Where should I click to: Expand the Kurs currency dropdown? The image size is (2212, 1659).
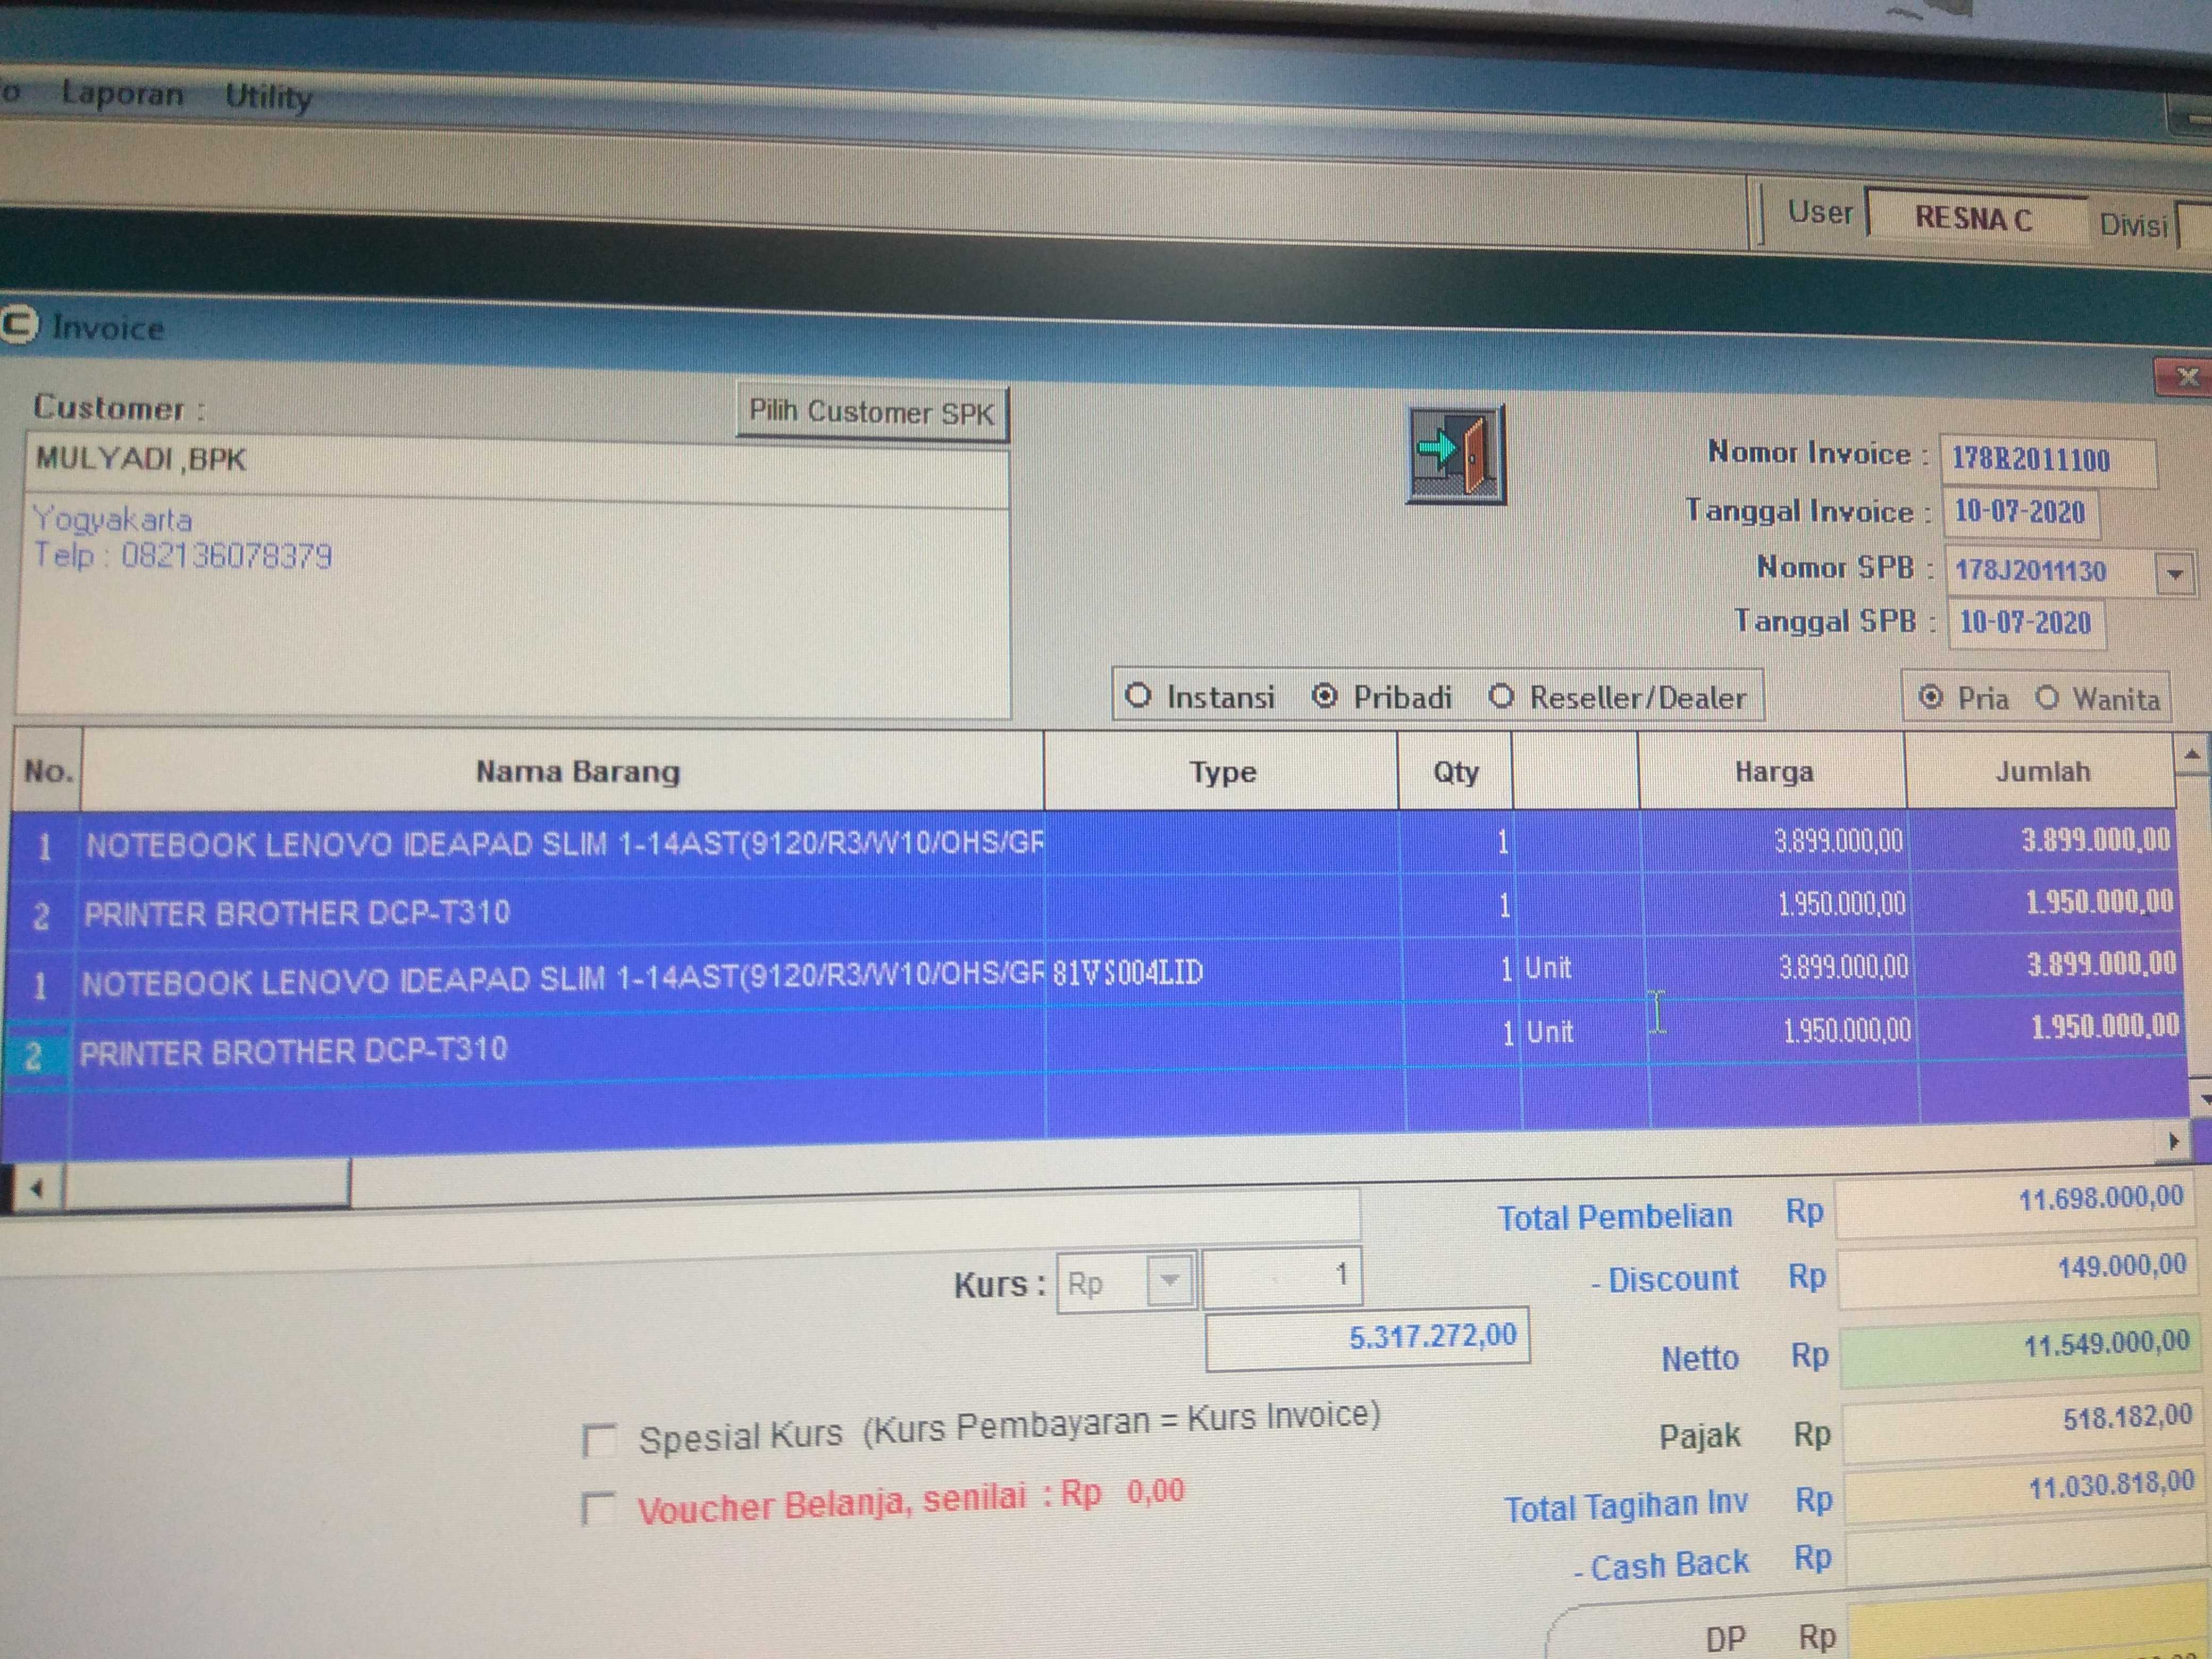(1169, 1281)
